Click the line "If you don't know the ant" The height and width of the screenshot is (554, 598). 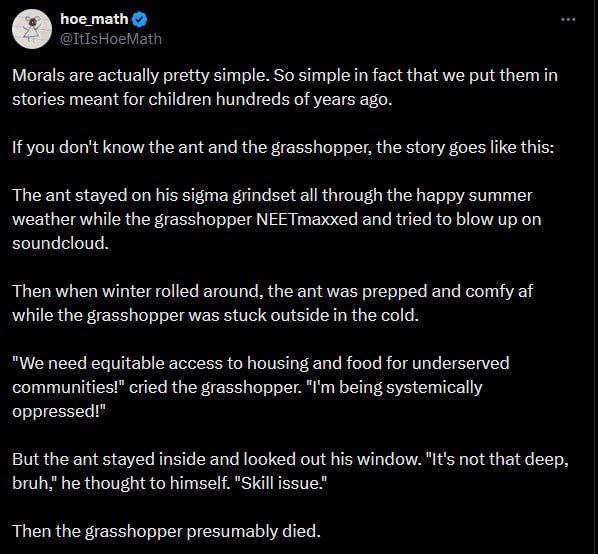[283, 147]
